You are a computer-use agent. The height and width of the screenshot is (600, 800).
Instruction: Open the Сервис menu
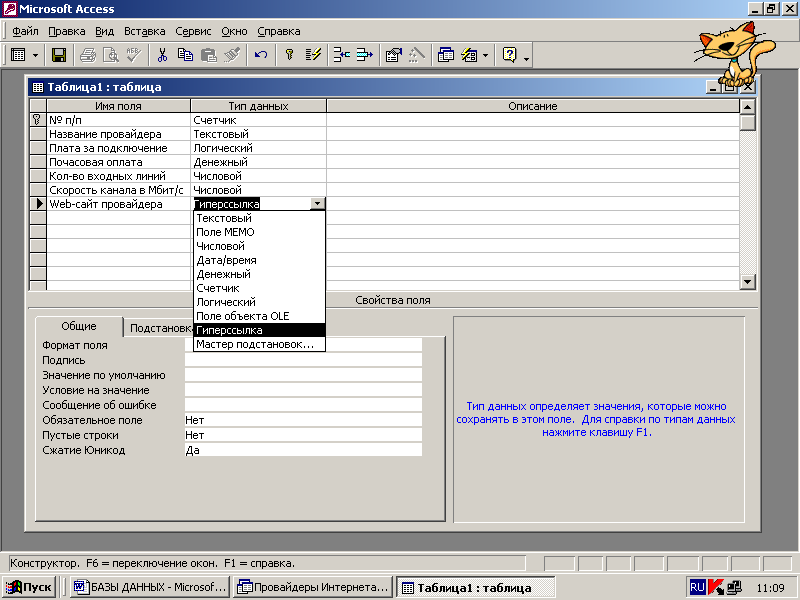click(193, 31)
